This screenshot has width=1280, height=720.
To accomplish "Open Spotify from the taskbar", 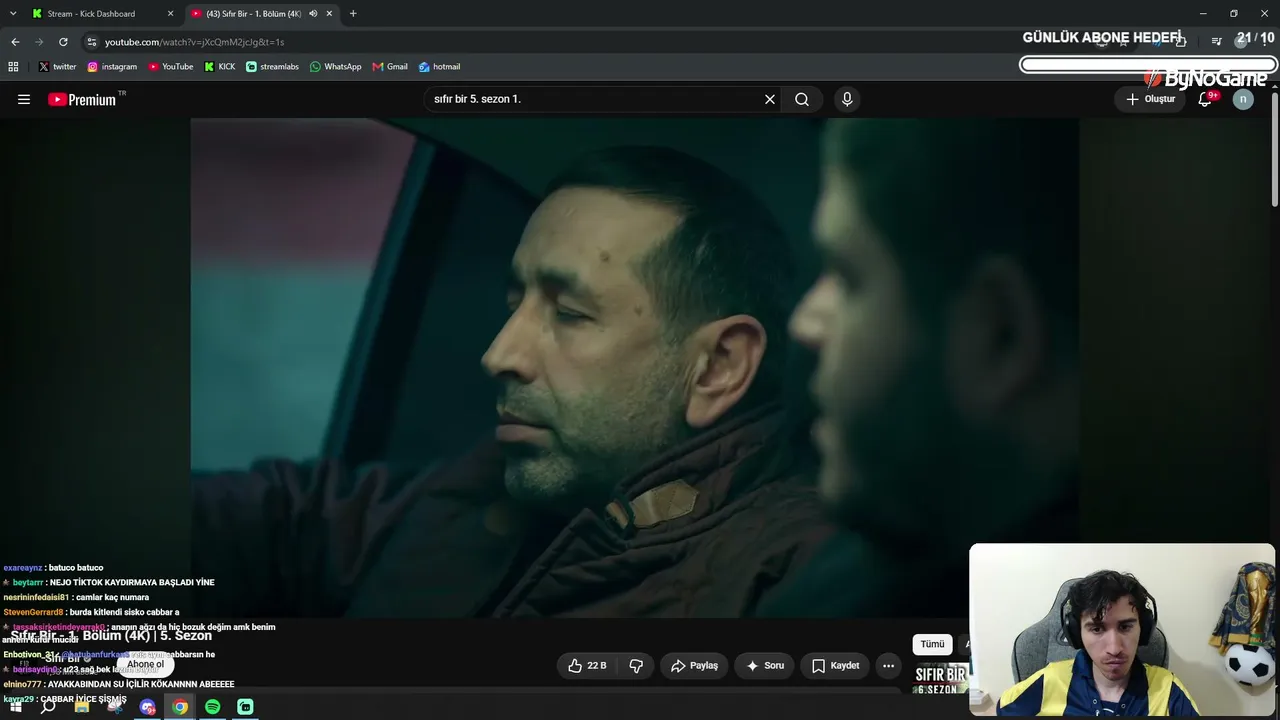I will pyautogui.click(x=213, y=707).
